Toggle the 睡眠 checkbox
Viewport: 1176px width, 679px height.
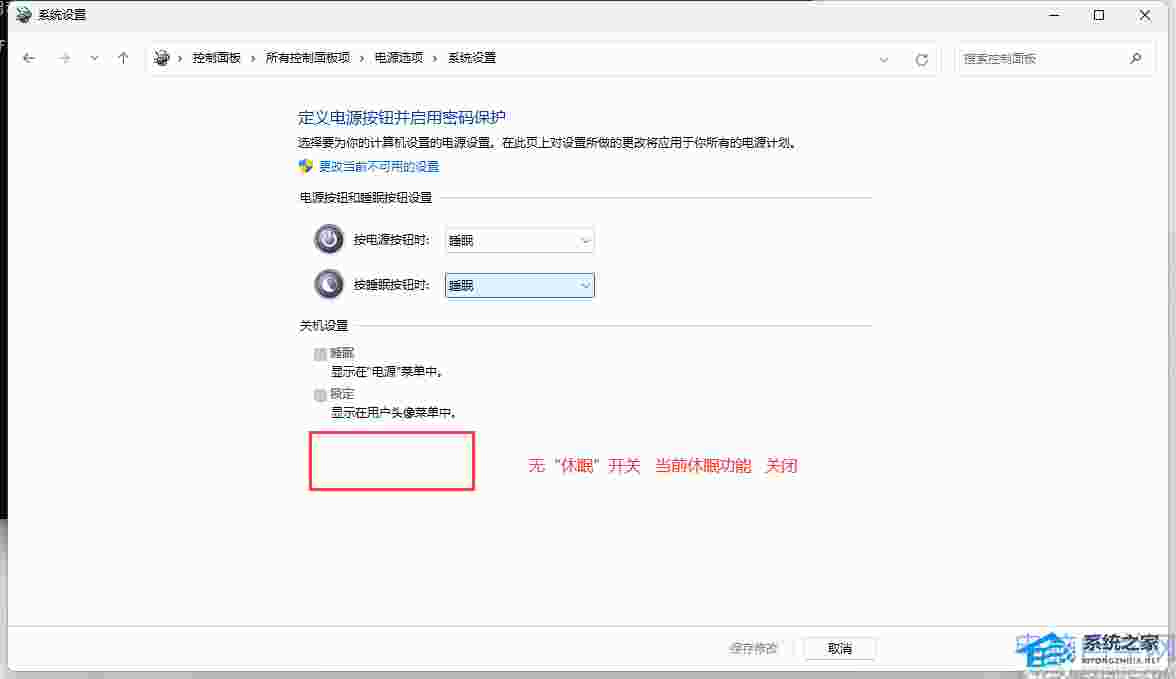(x=320, y=354)
